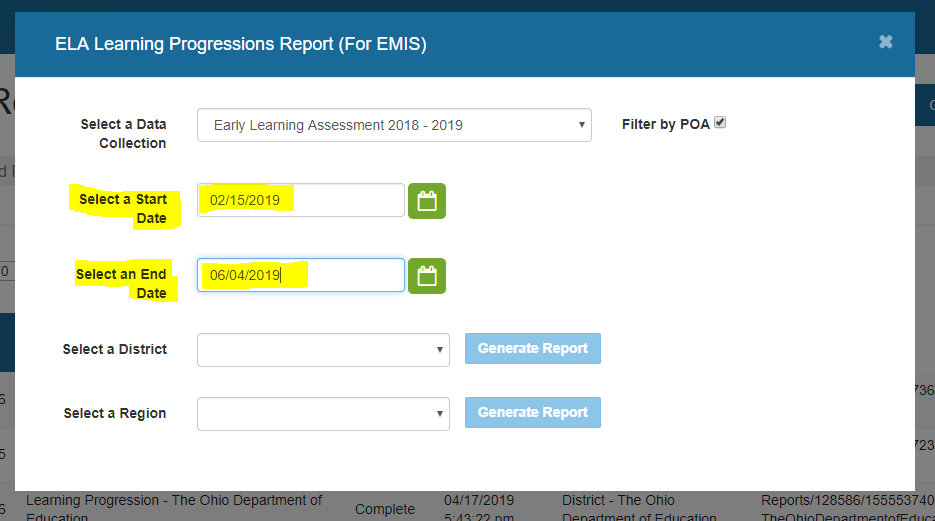Click the Filter by POA label

665,125
